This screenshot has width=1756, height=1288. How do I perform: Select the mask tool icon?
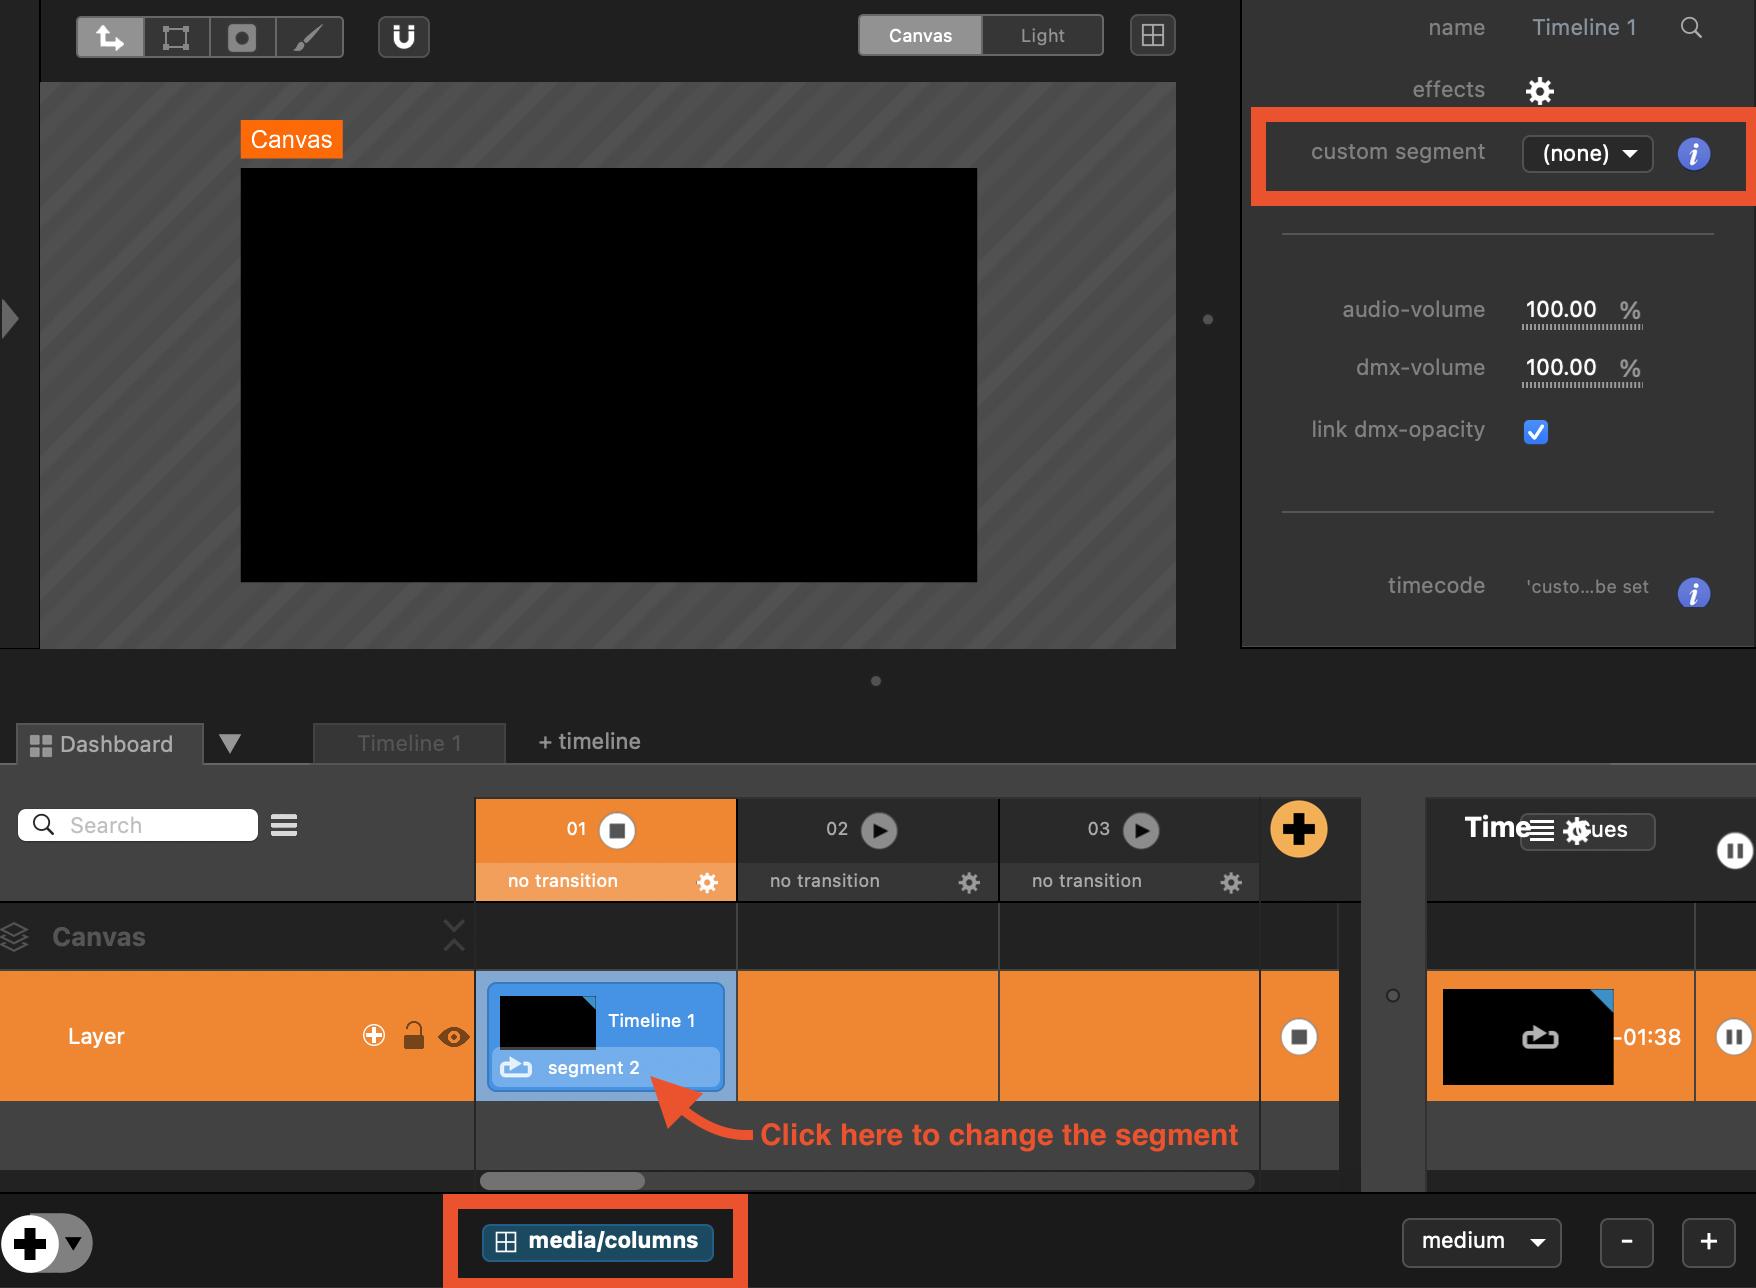point(242,37)
